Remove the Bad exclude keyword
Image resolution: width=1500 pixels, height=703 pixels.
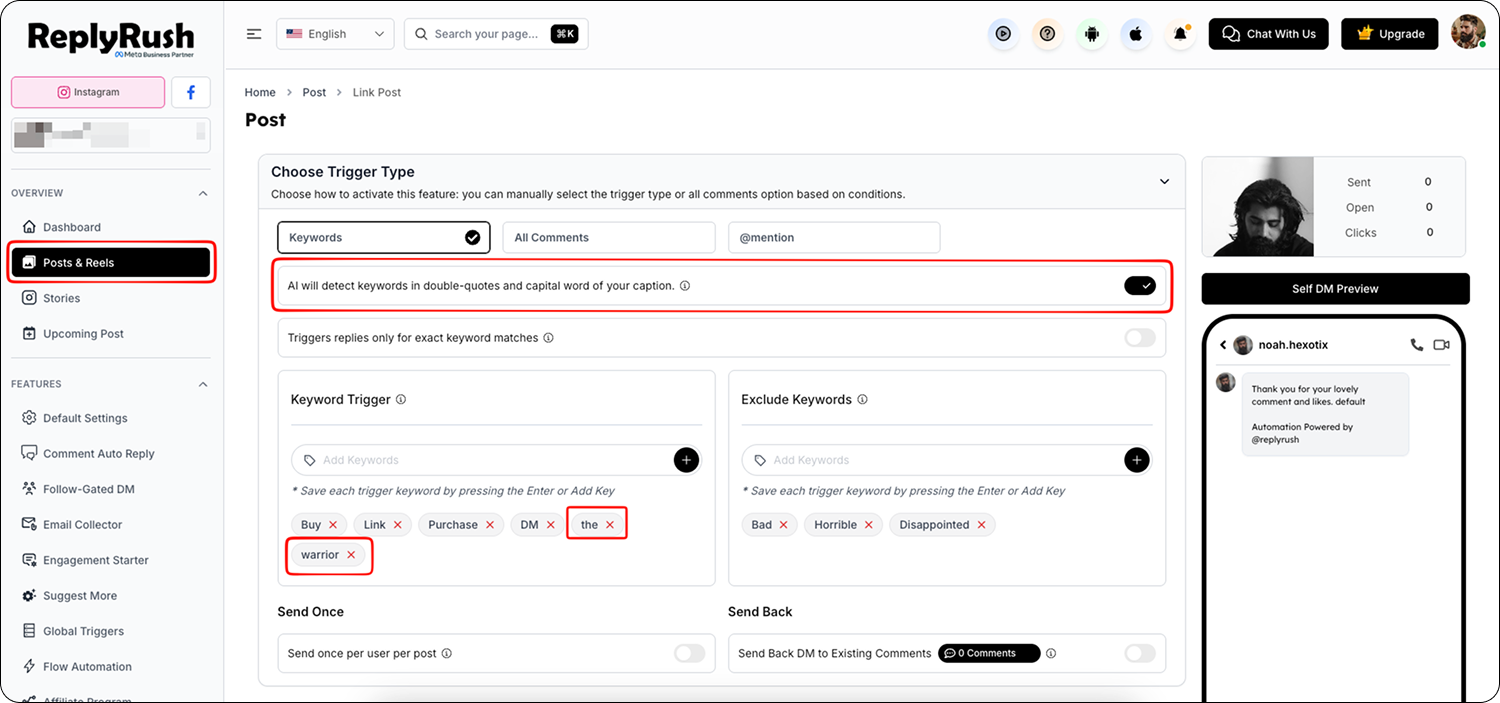click(783, 525)
